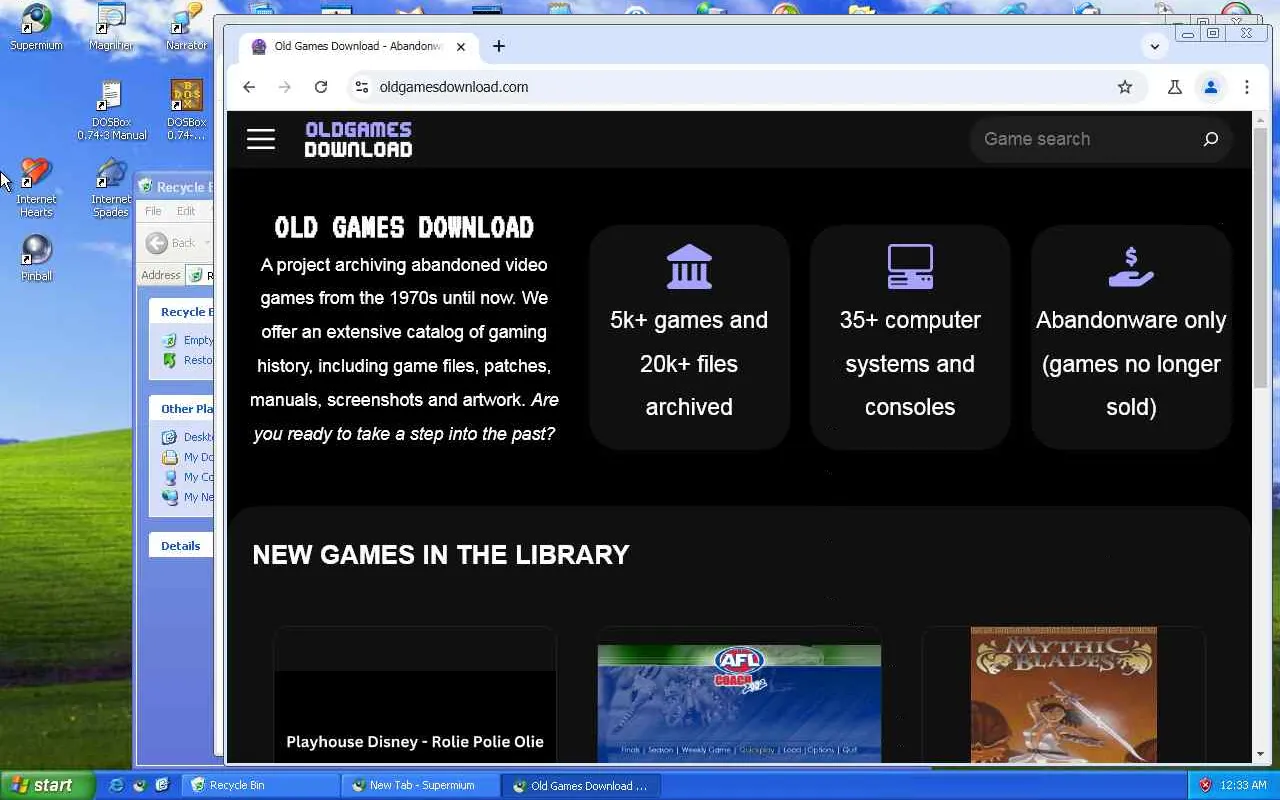Click the Address field in Recycle Bin window
1280x800 pixels.
point(199,275)
